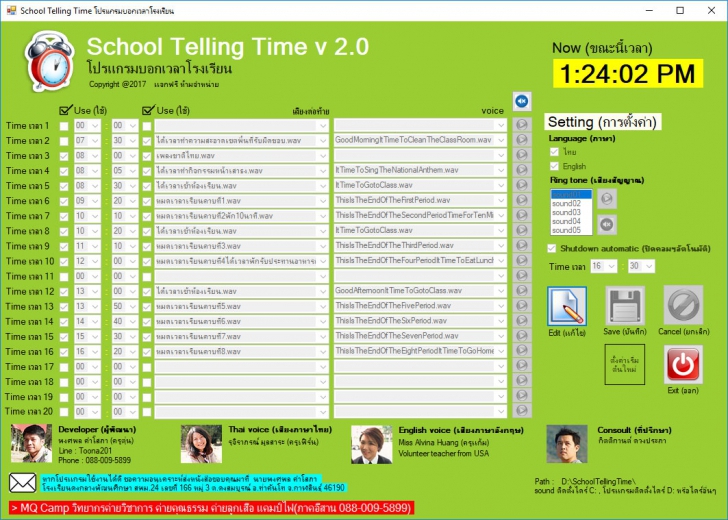Viewport: 728px width, 520px height.
Task: Click the alarm clock logo
Action: tap(49, 60)
